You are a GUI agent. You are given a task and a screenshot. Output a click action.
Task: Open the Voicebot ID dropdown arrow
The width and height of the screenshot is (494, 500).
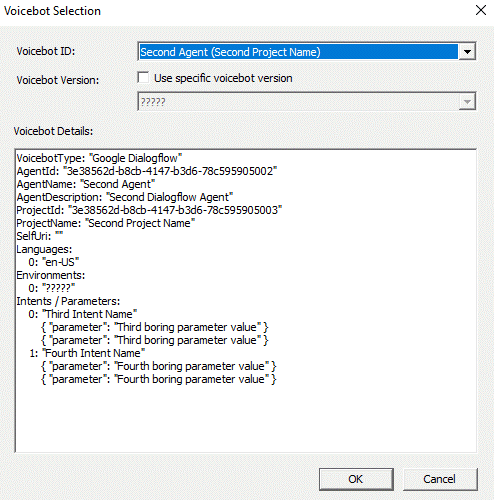(x=467, y=52)
